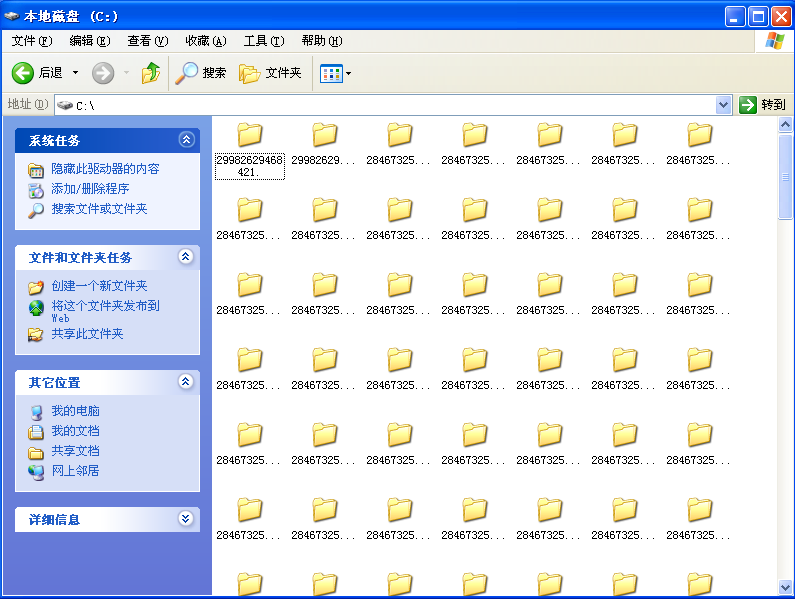The height and width of the screenshot is (599, 795).
Task: Expand the 详细信息 panel
Action: point(186,518)
